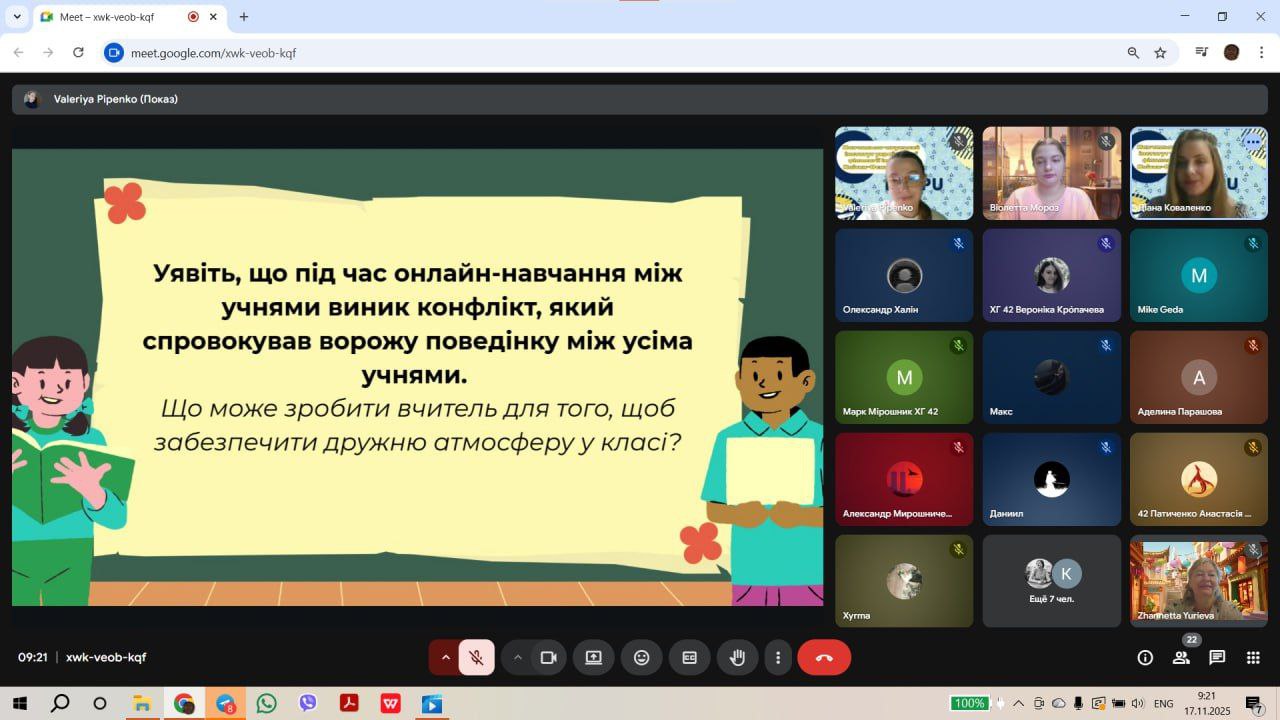Expand video settings arrow beside camera
The width and height of the screenshot is (1280, 720).
517,657
